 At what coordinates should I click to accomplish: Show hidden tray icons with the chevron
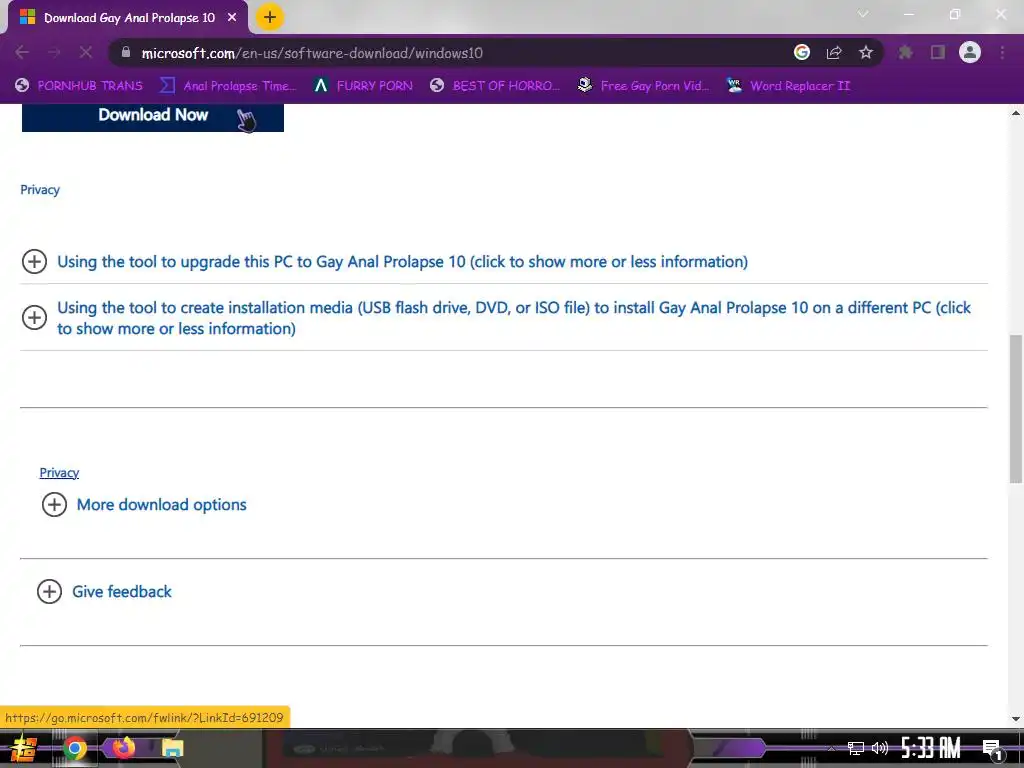pos(831,748)
